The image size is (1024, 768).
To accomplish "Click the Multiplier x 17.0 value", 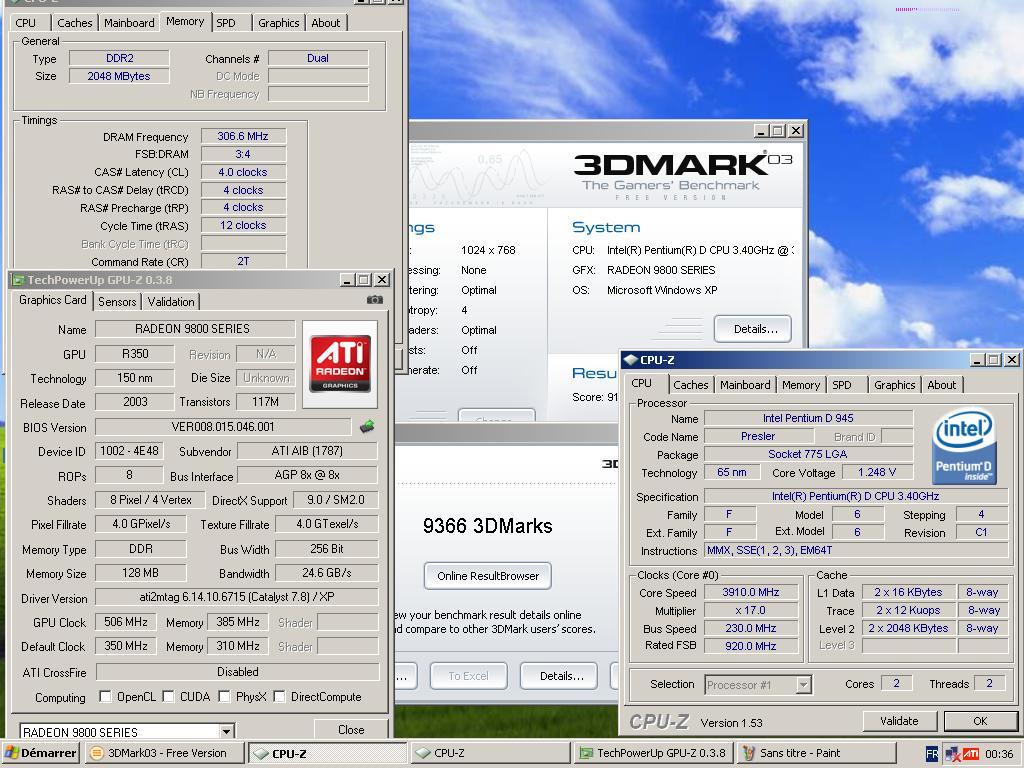I will [x=750, y=611].
